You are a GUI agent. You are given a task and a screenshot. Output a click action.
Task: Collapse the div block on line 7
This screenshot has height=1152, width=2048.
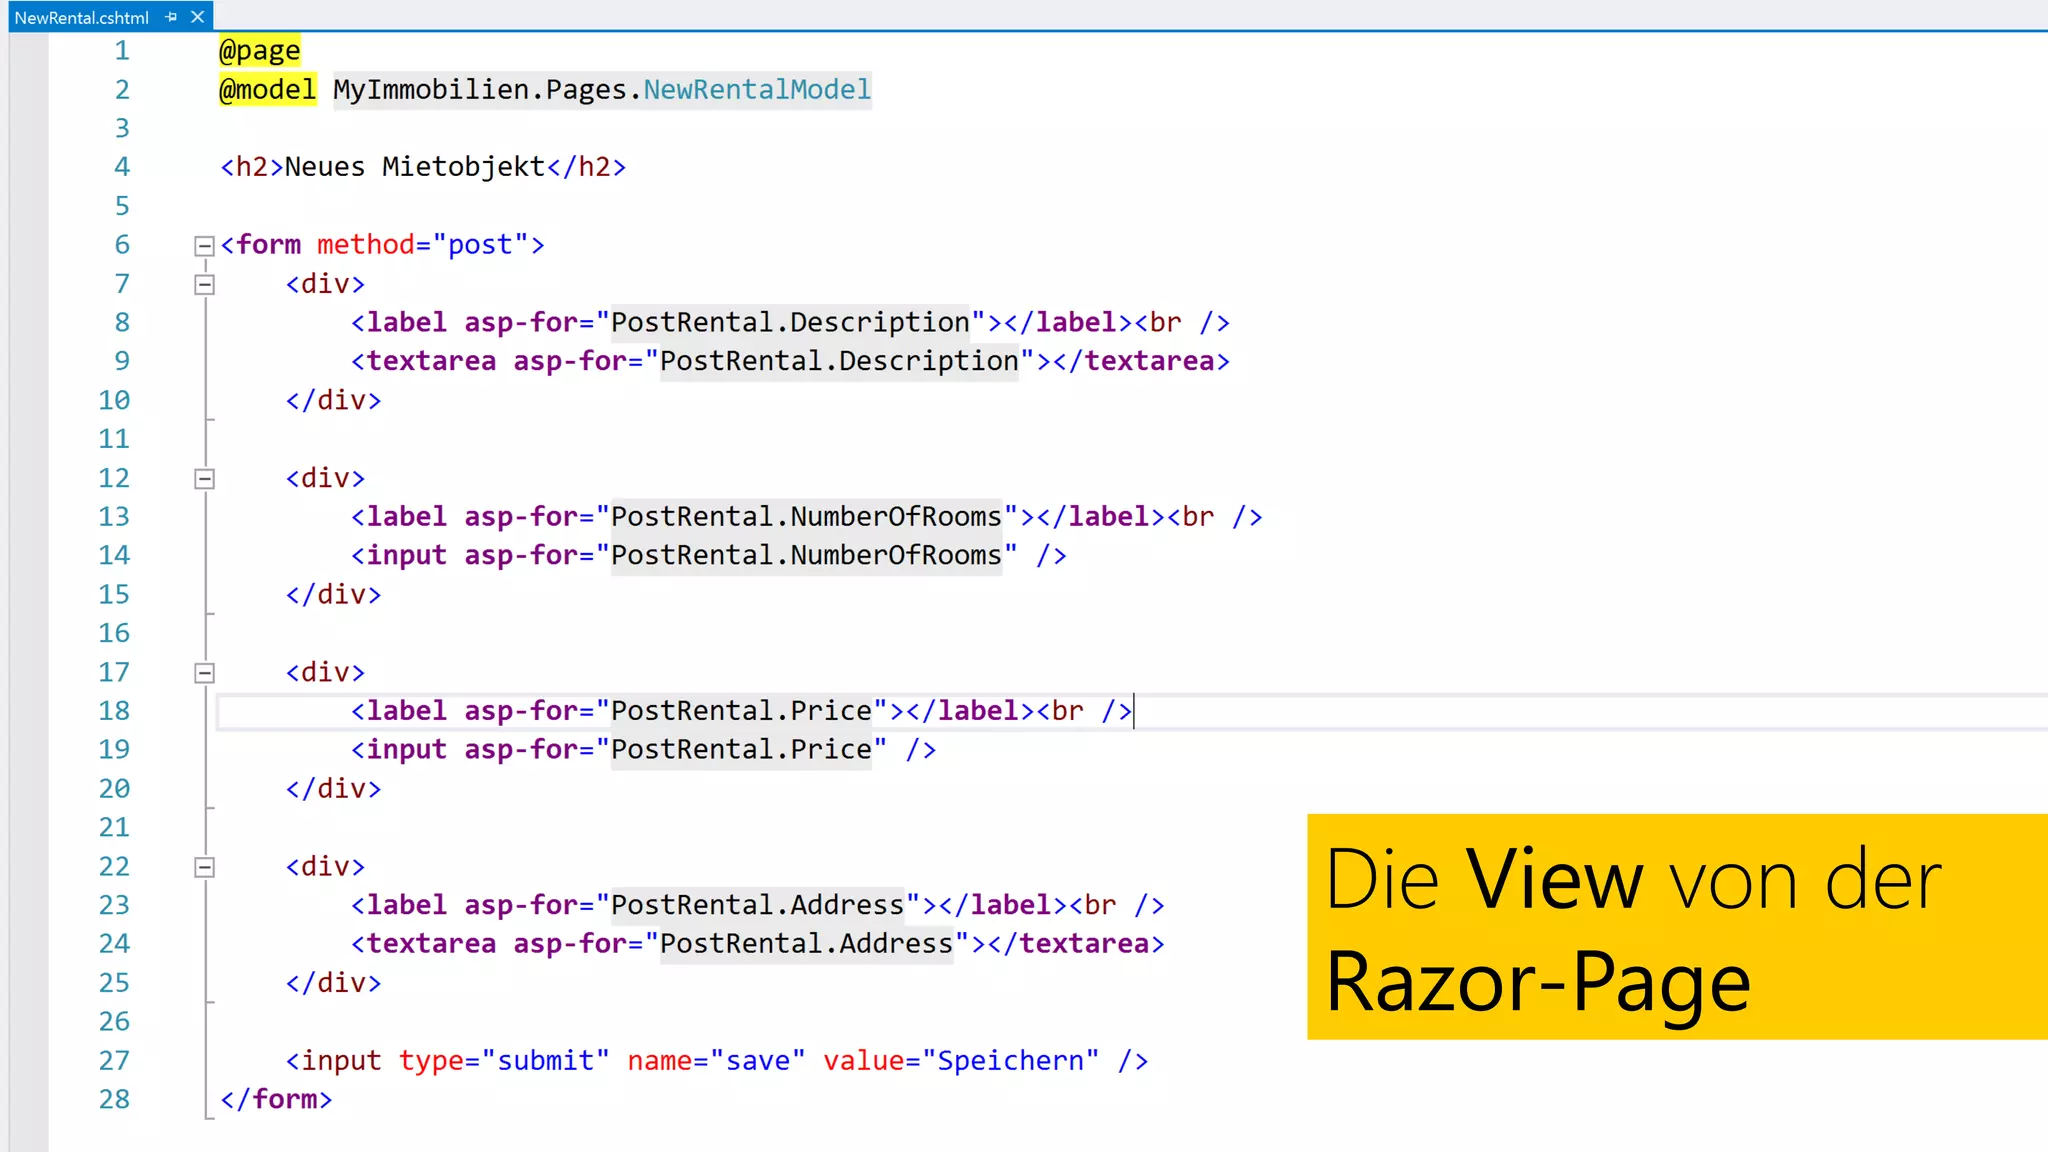tap(204, 285)
